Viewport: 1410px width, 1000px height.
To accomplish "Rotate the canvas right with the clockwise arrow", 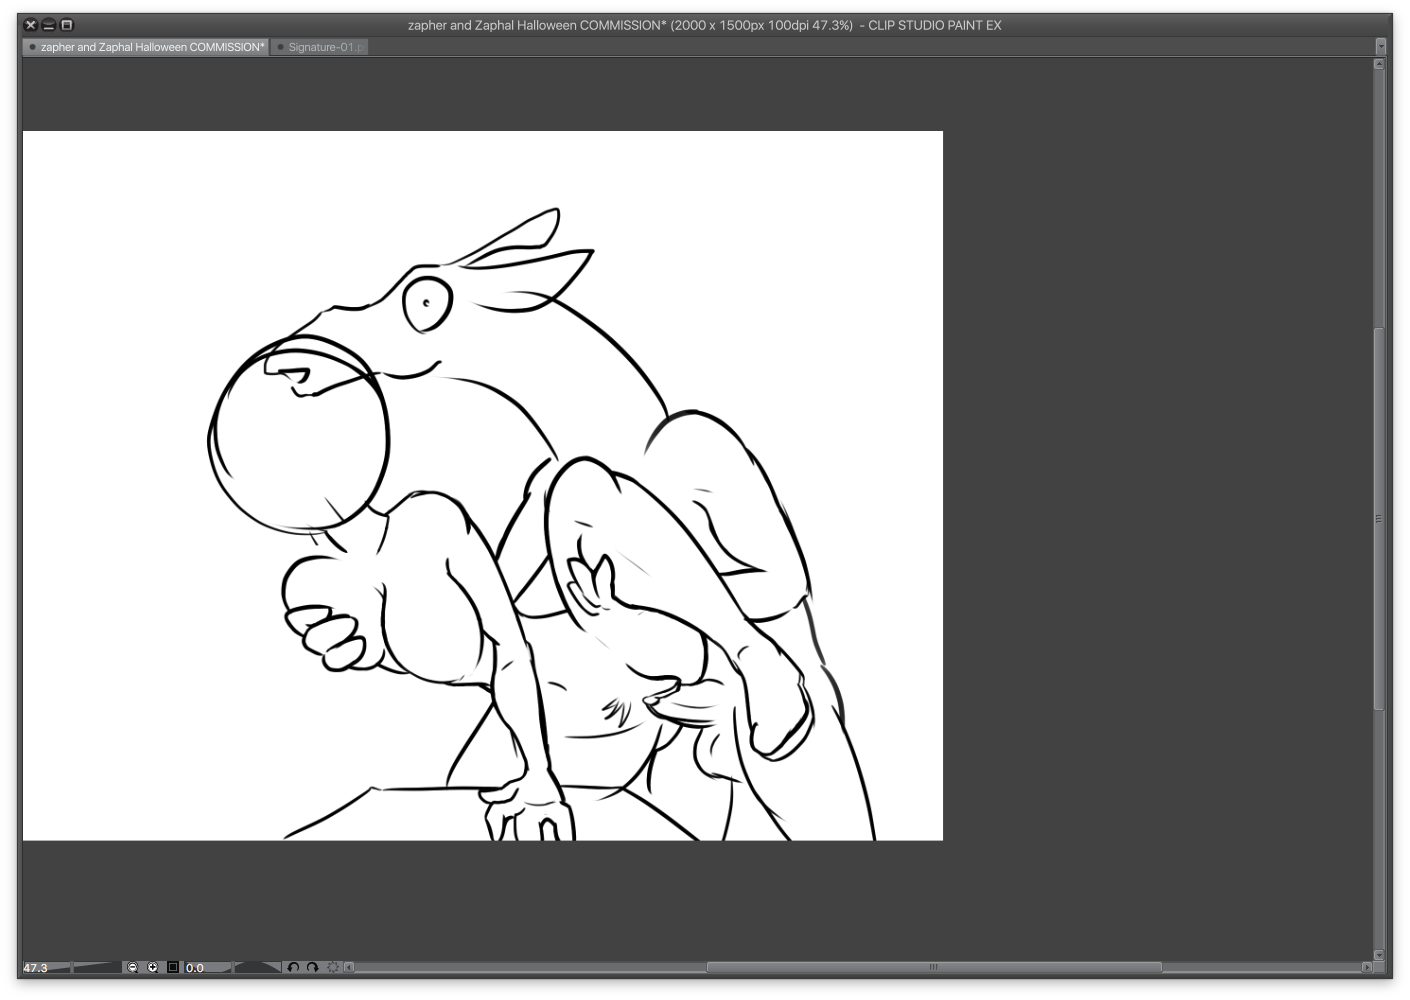I will click(x=313, y=967).
